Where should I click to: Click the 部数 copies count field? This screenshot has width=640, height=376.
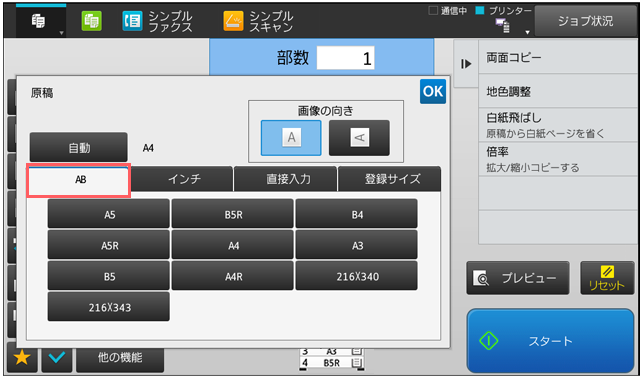pyautogui.click(x=345, y=58)
